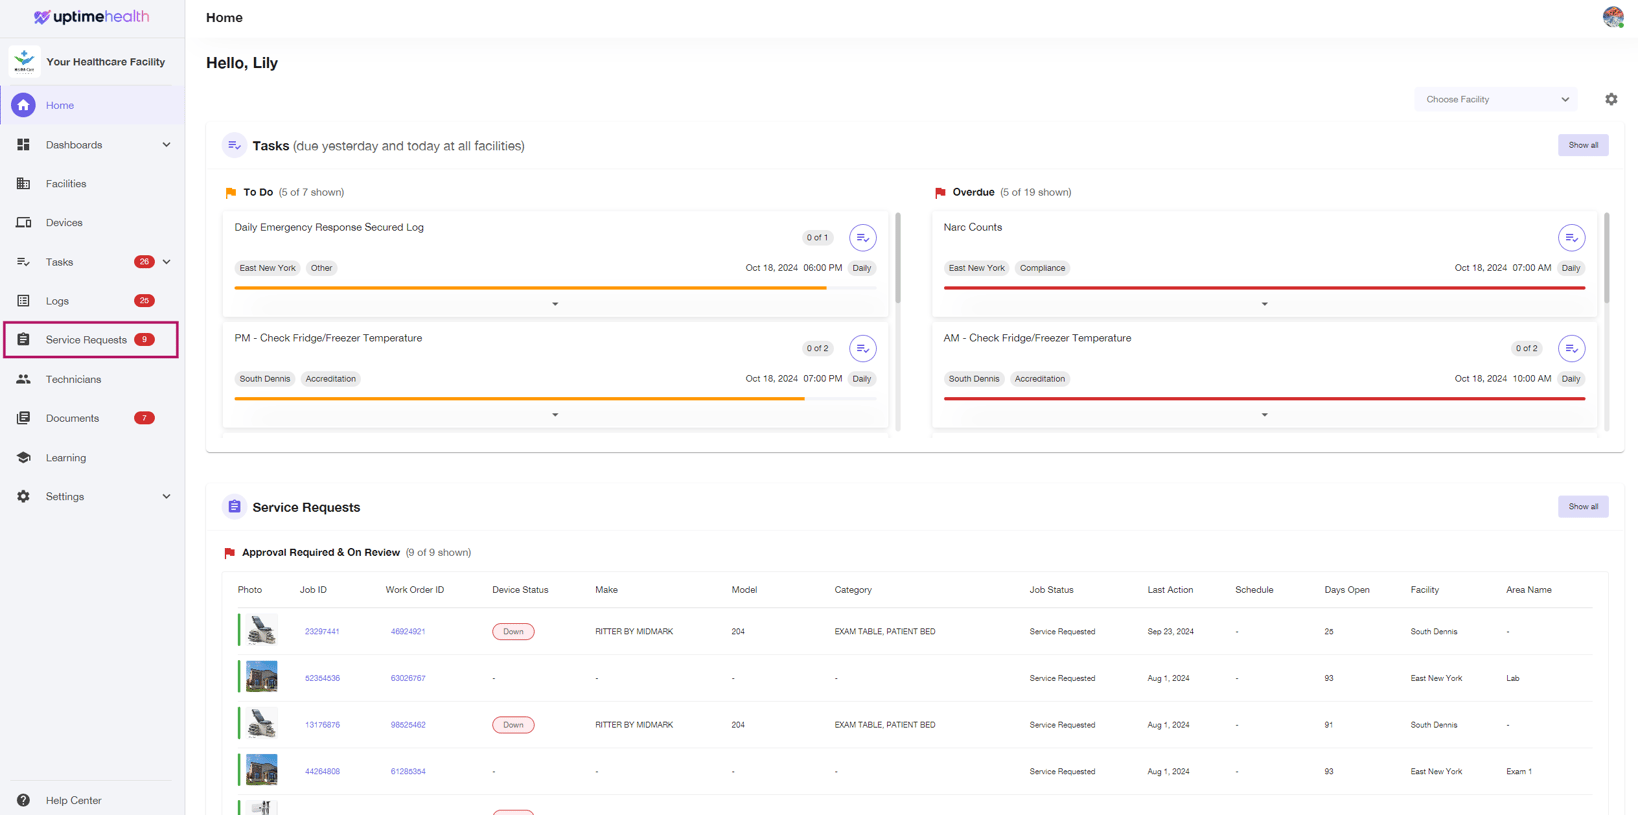This screenshot has height=815, width=1638.
Task: Click the settings gear beside Choose Facility
Action: click(1611, 99)
